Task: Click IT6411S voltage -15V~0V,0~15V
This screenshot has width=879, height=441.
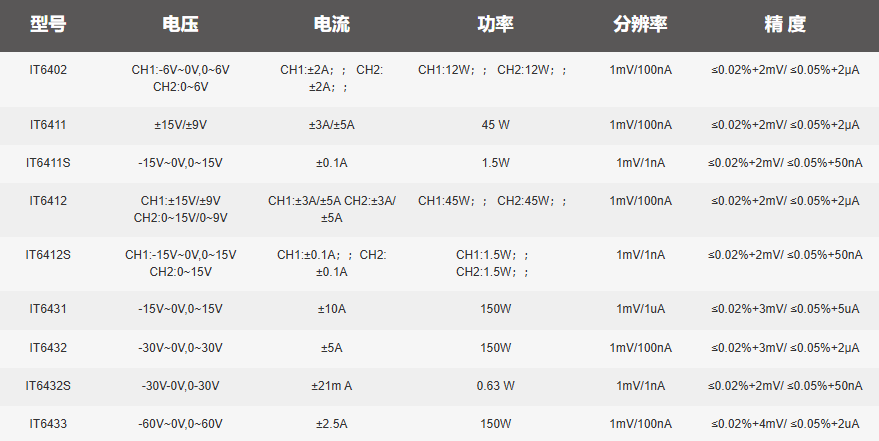Action: [x=181, y=163]
